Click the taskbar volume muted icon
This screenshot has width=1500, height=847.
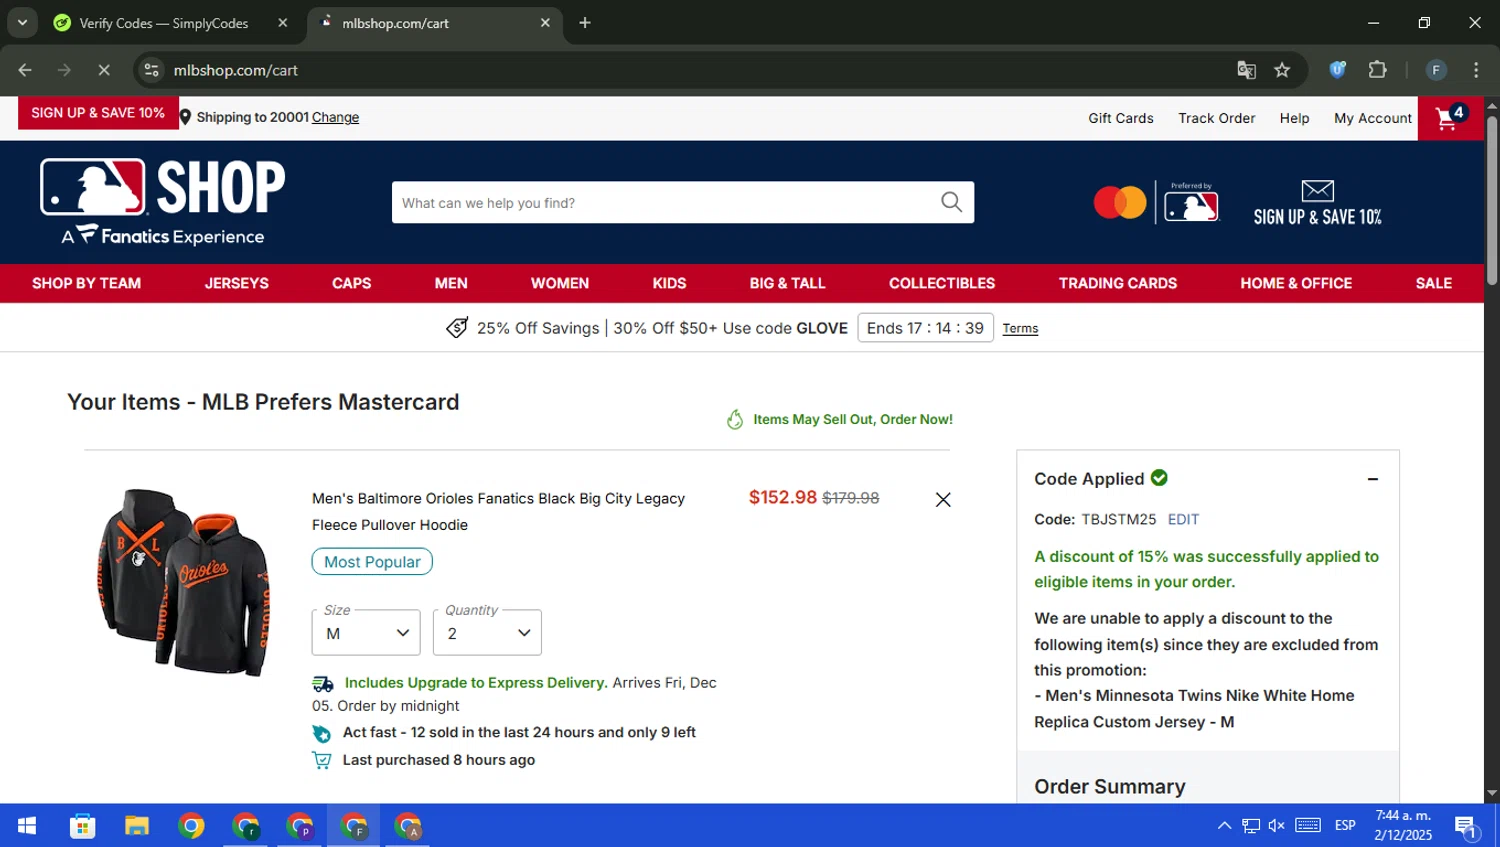(x=1277, y=826)
